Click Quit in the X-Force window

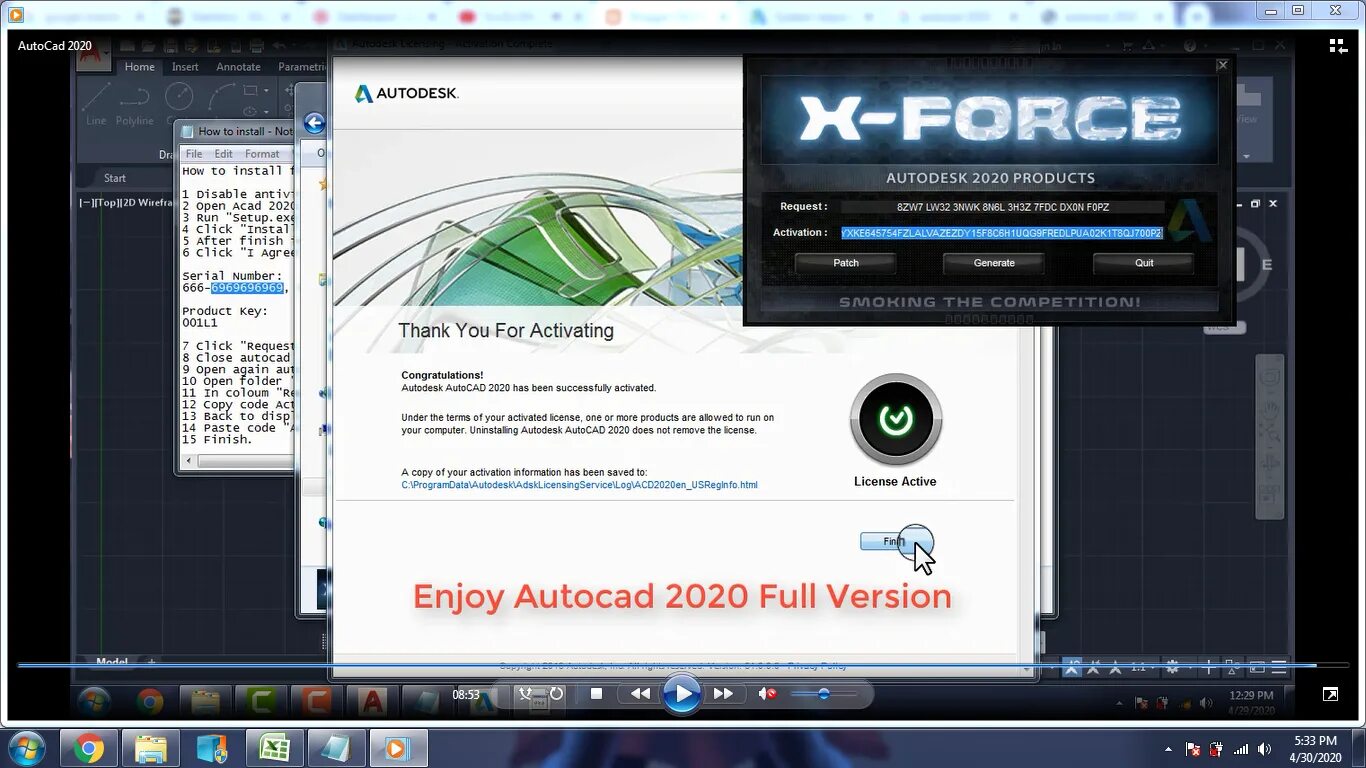[1144, 263]
